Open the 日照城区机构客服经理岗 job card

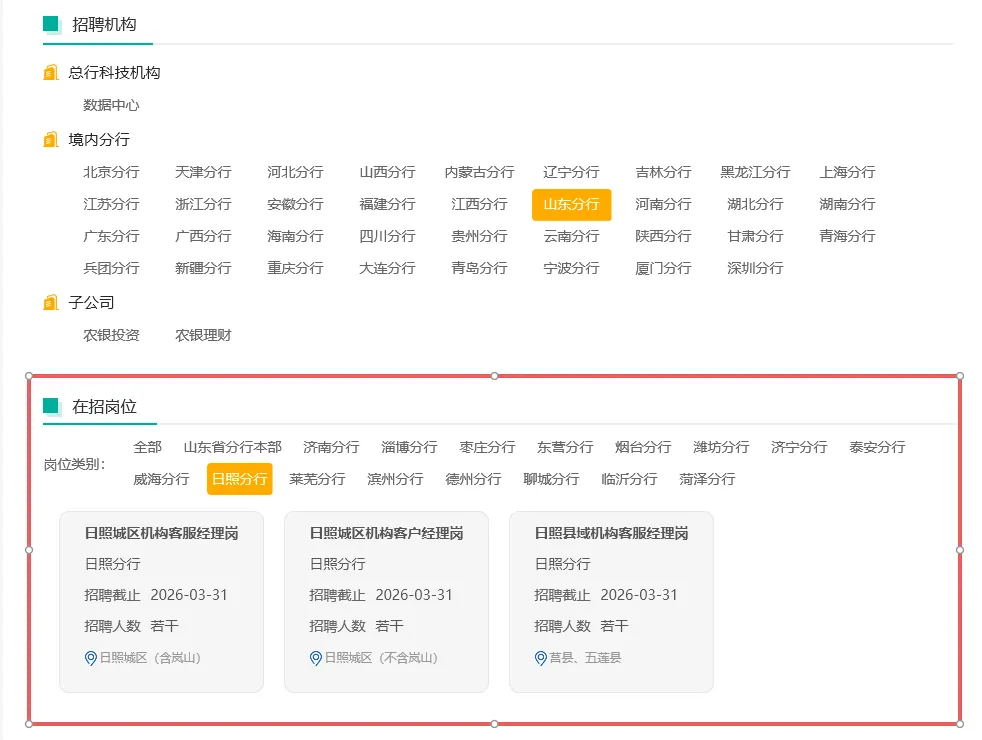pyautogui.click(x=161, y=600)
